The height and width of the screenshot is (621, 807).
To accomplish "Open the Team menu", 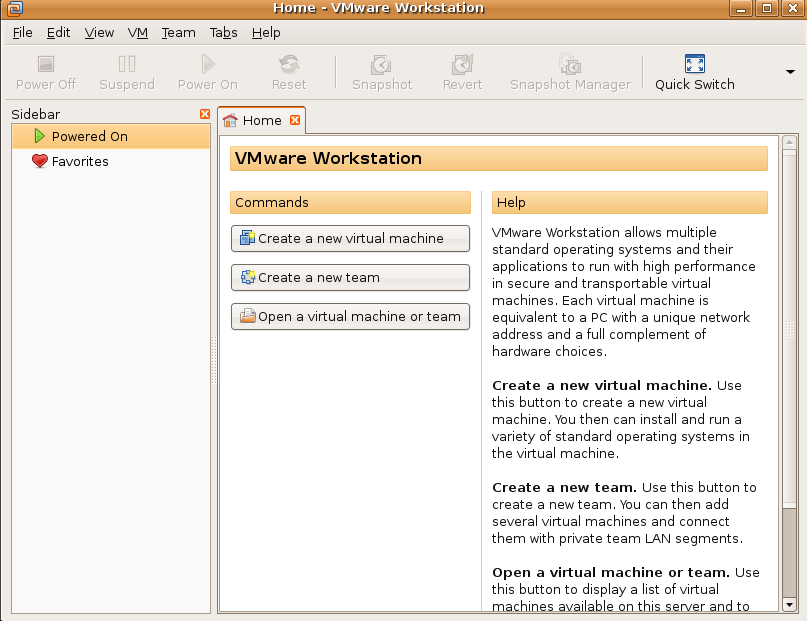I will tap(178, 33).
